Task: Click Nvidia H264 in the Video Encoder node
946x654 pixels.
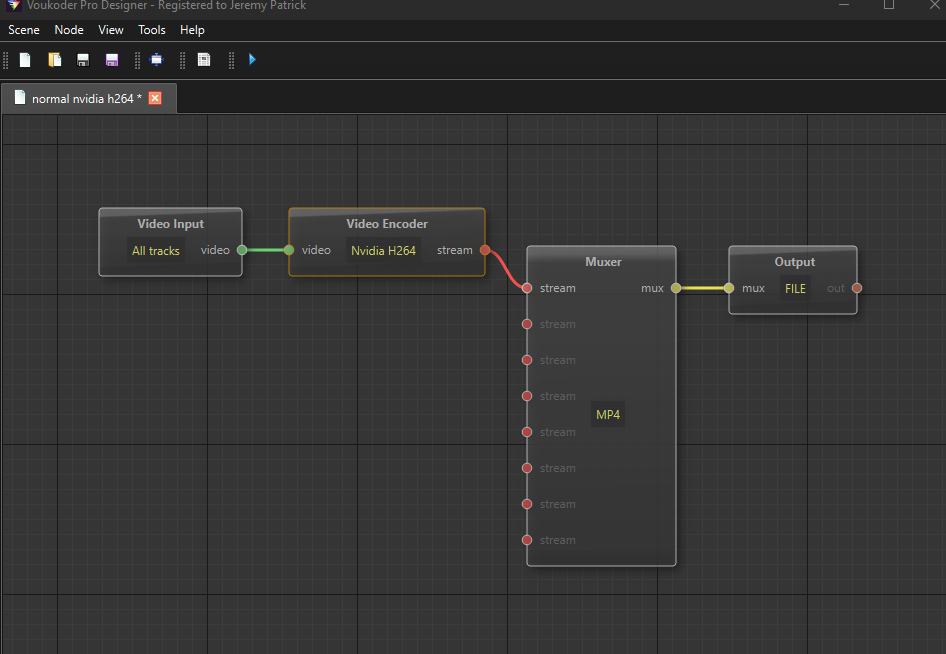Action: click(383, 251)
